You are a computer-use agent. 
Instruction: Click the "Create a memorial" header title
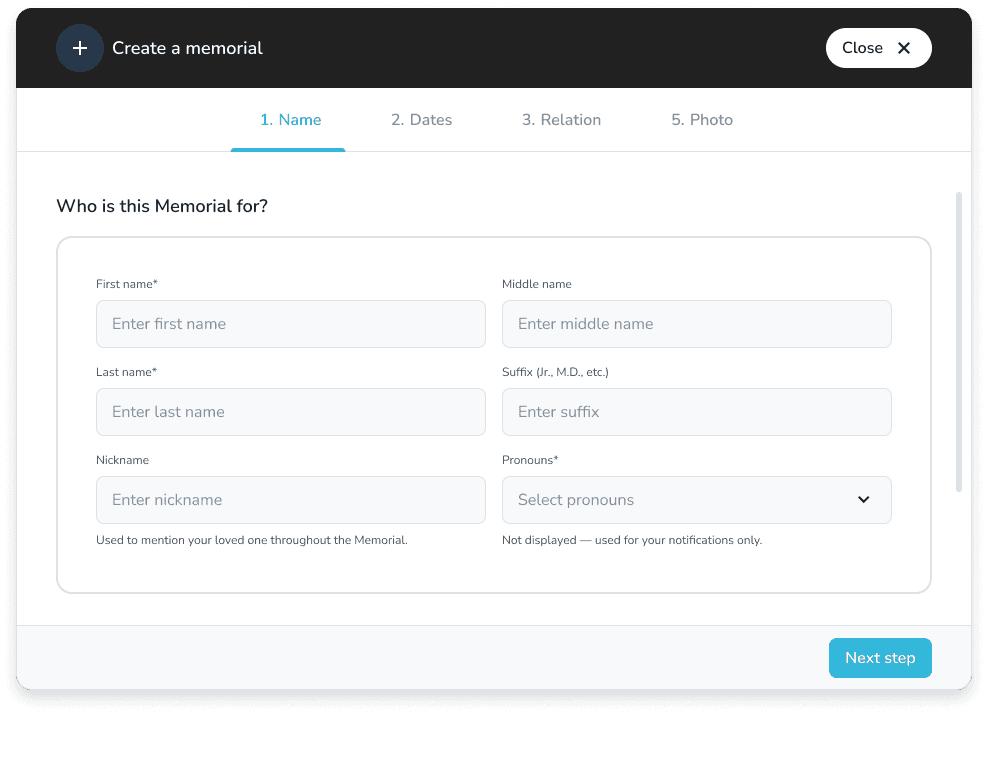point(187,47)
